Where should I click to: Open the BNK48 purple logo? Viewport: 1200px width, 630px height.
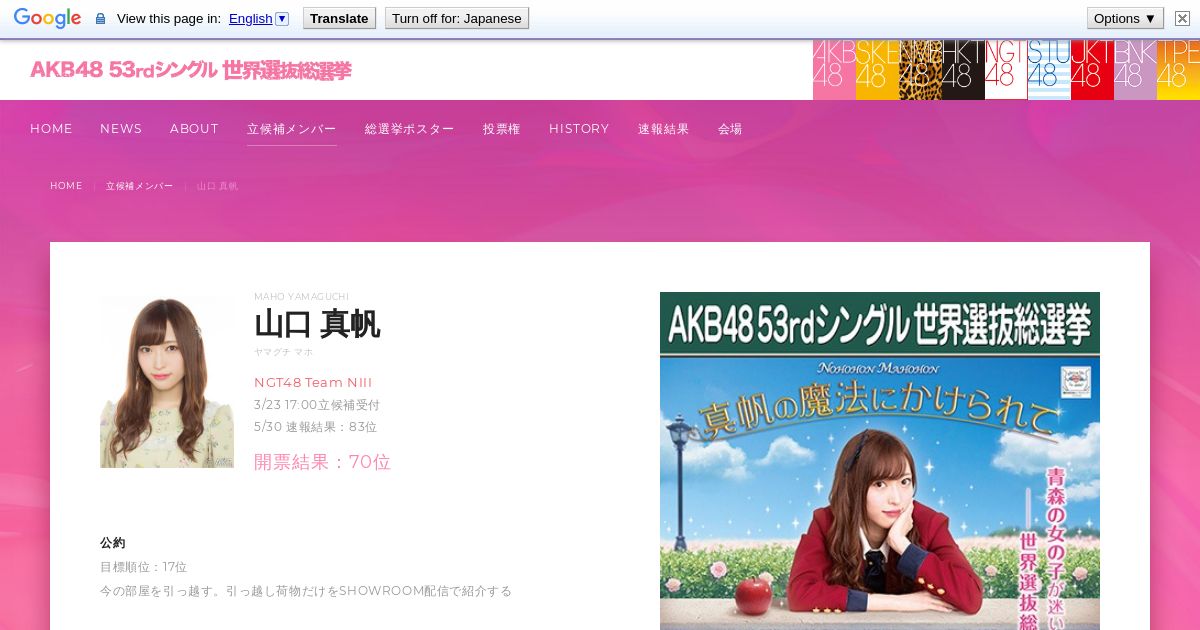pyautogui.click(x=1135, y=70)
